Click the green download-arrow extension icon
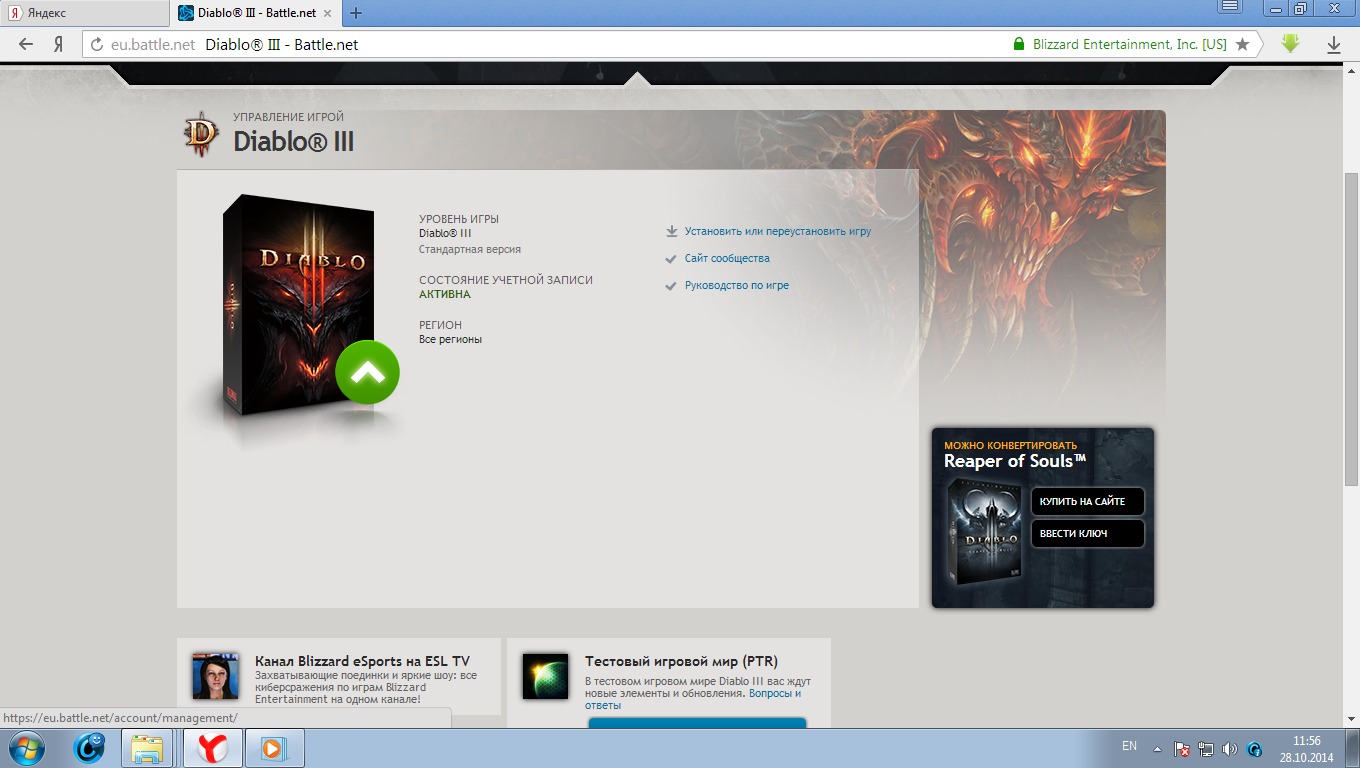This screenshot has width=1360, height=768. click(x=1290, y=44)
